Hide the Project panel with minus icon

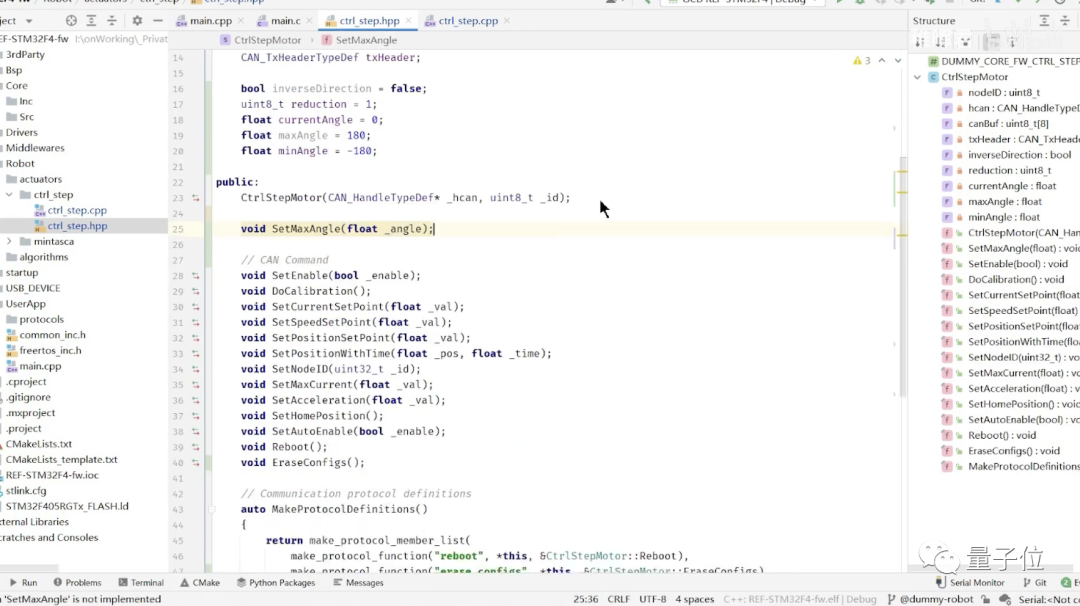tap(158, 21)
